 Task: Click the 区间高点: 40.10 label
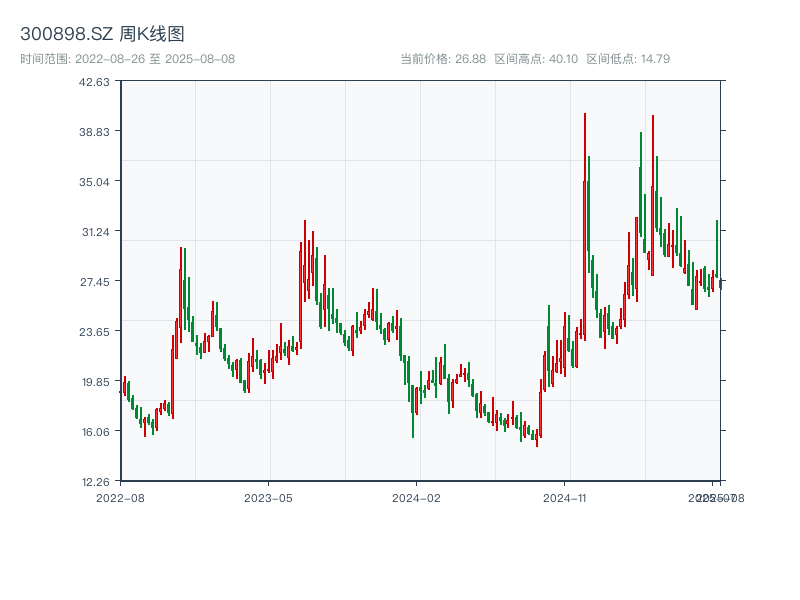pyautogui.click(x=536, y=59)
